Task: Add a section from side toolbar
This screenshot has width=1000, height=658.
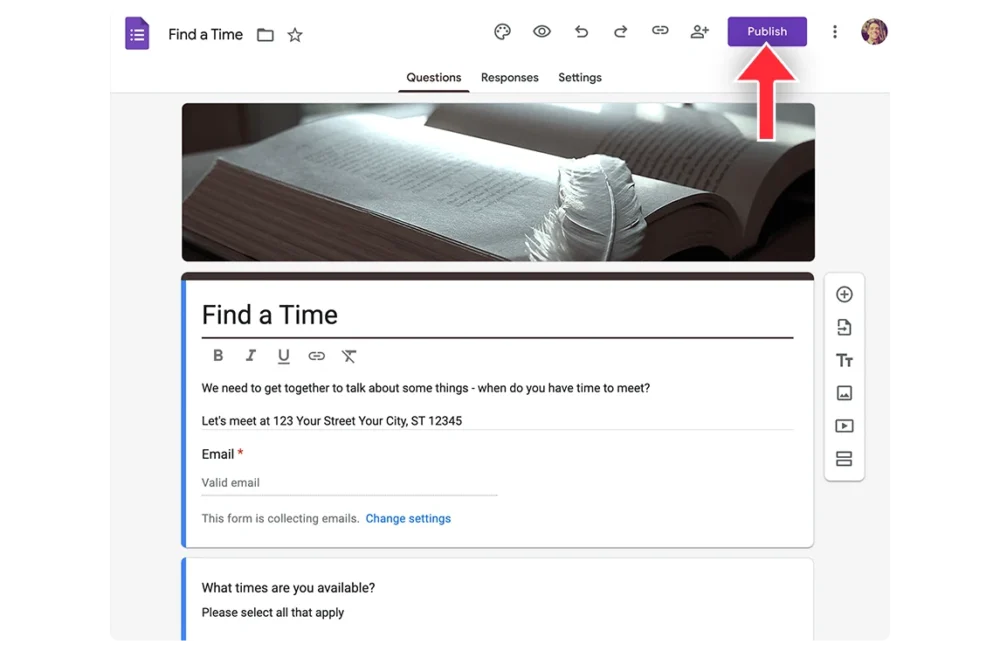Action: [844, 459]
